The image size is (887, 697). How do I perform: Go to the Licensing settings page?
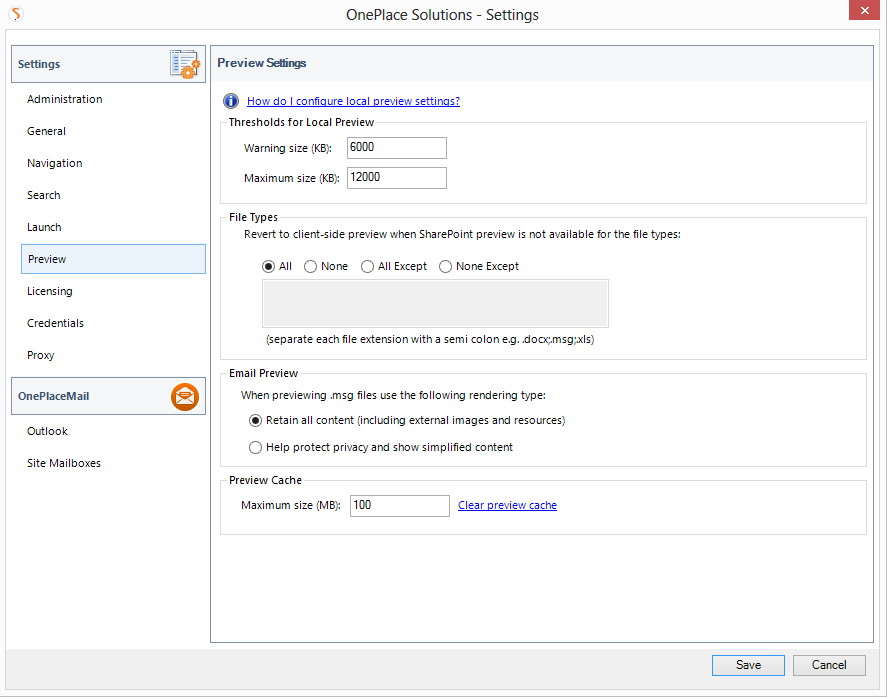point(50,291)
